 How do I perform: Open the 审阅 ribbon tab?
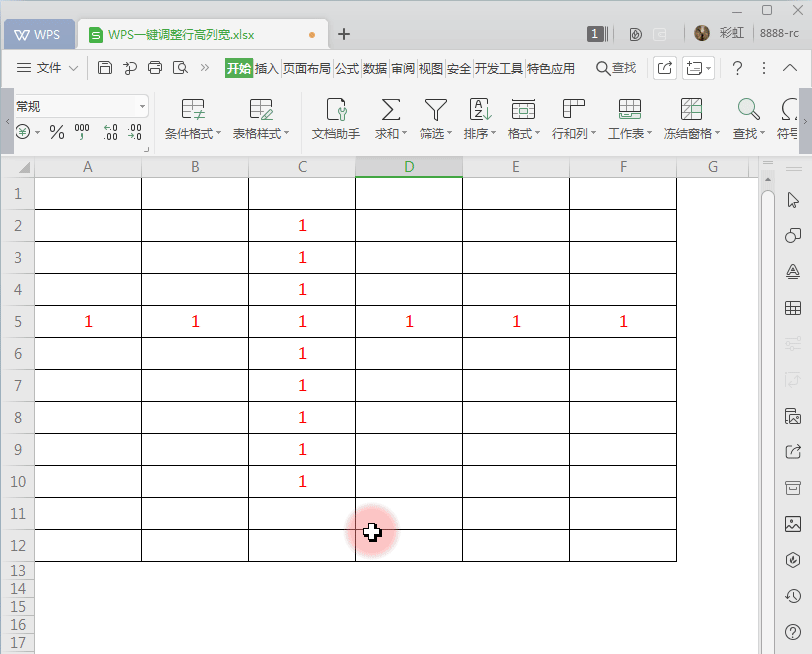coord(403,68)
